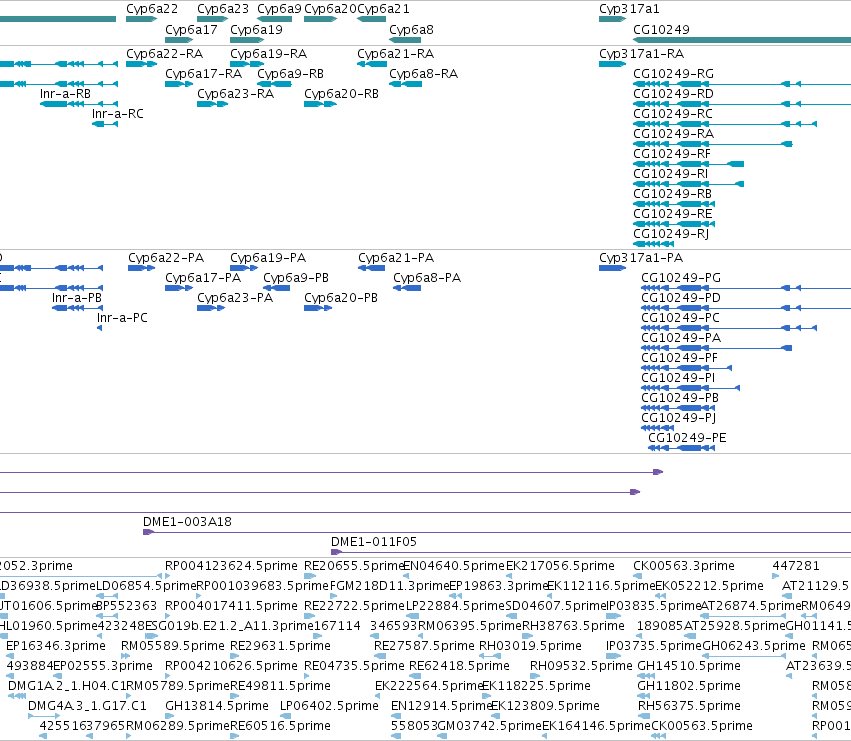Click protein CG10249-PI
This screenshot has width=851, height=741.
point(690,388)
